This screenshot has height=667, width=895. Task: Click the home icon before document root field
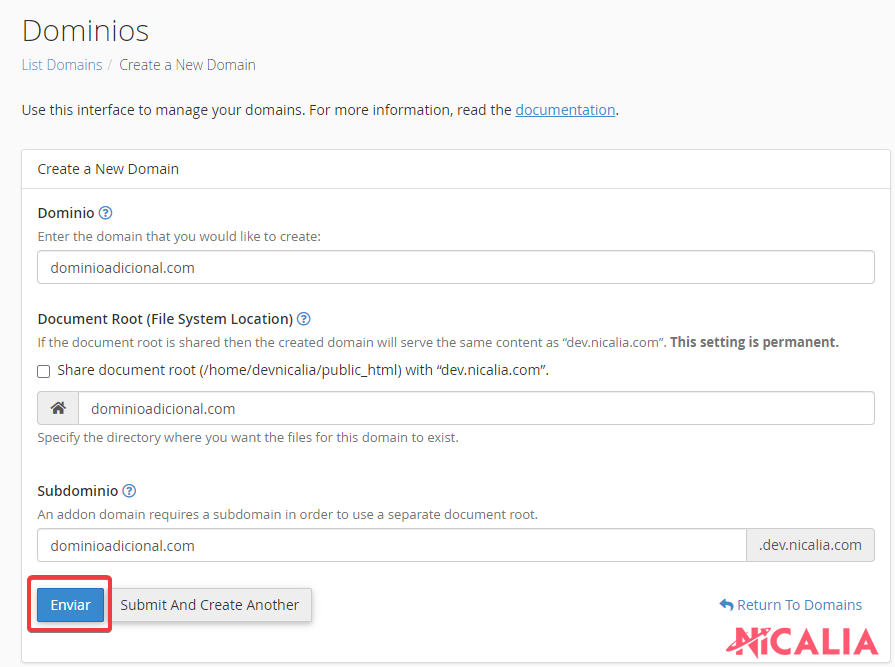tap(58, 408)
